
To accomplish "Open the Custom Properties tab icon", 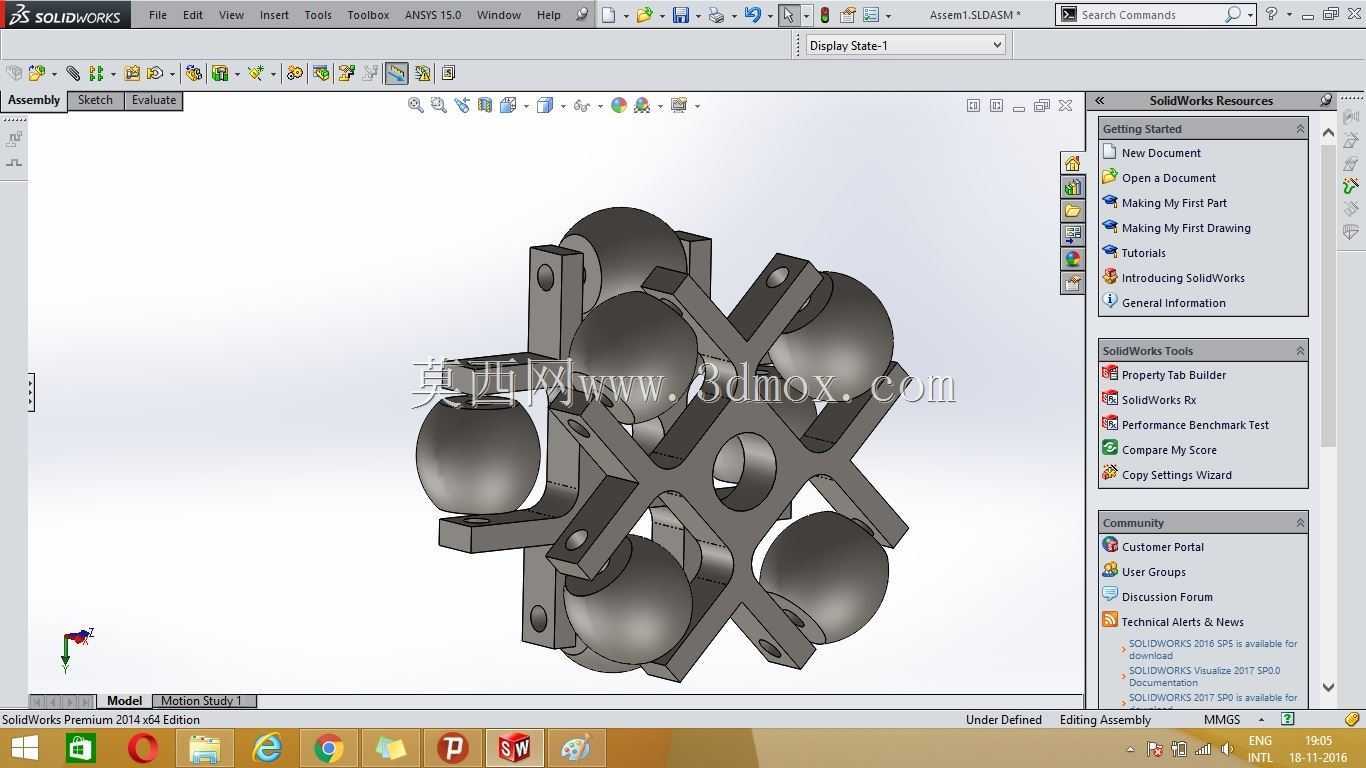I will [1072, 283].
